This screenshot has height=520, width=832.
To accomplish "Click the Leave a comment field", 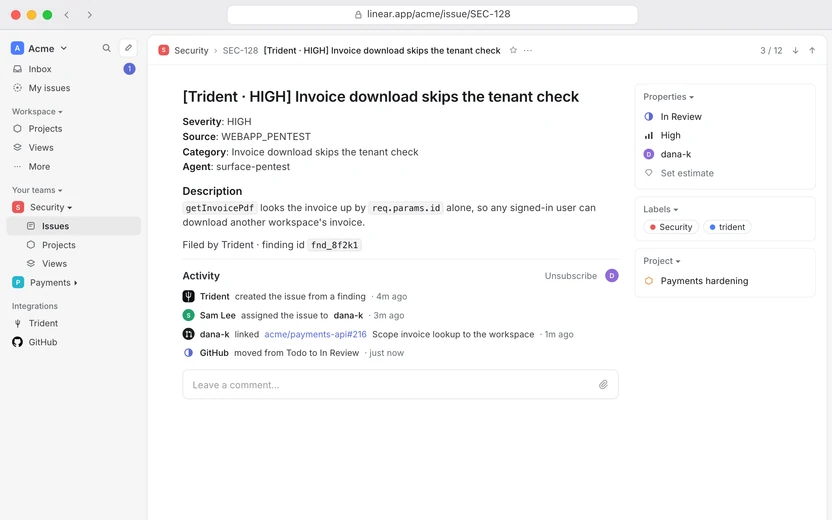I will (x=400, y=385).
